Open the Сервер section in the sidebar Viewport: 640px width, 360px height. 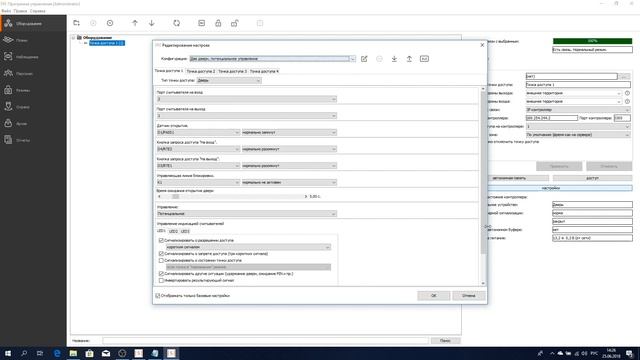coord(33,107)
